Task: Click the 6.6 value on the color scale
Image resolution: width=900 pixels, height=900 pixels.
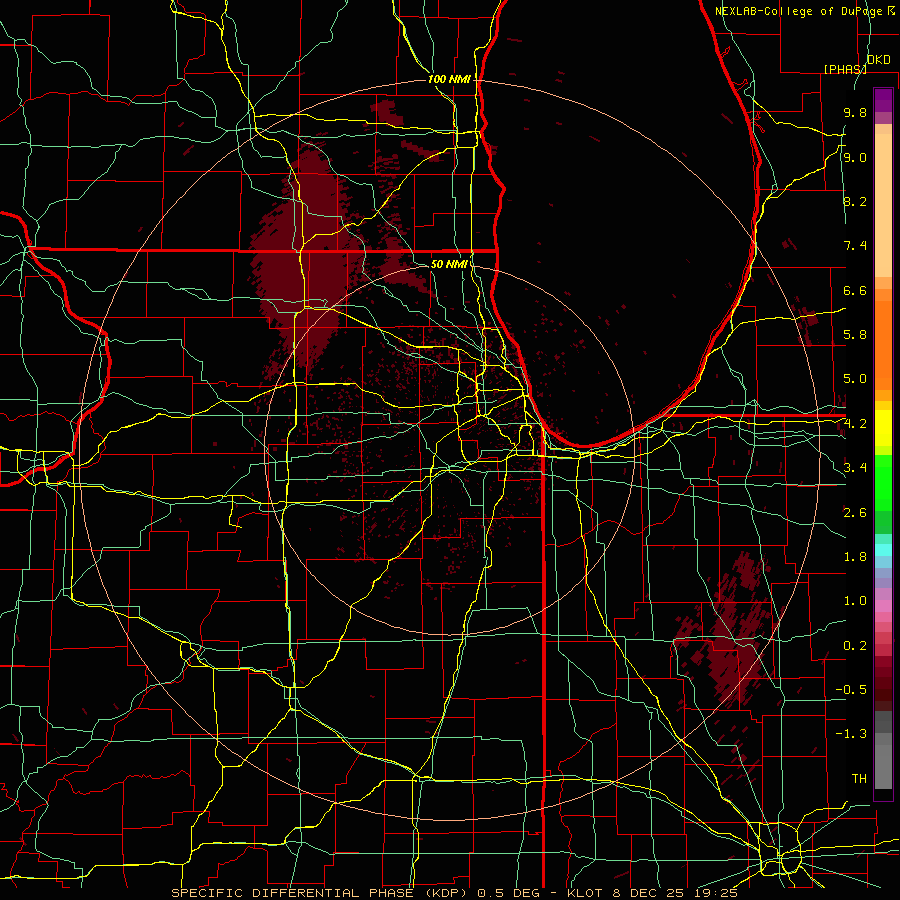Action: click(855, 290)
